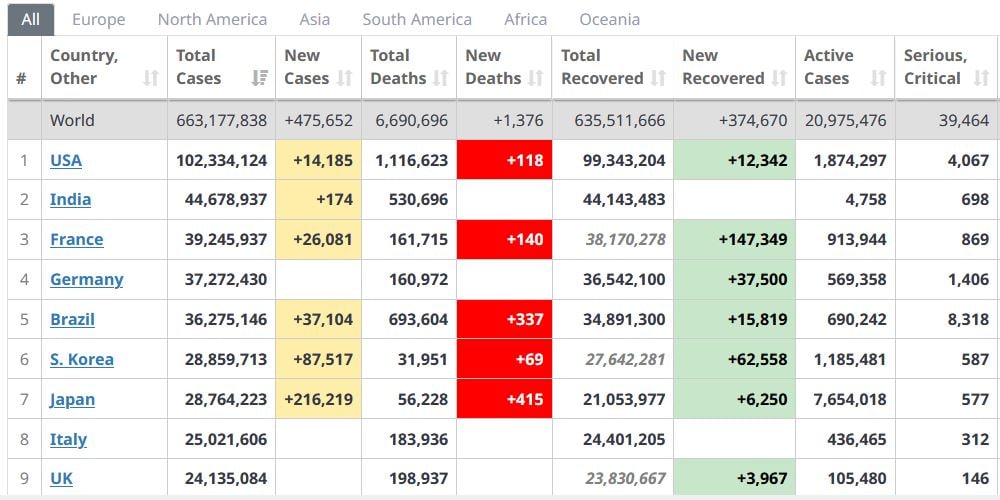
Task: Open the Germany country link
Action: pyautogui.click(x=87, y=279)
